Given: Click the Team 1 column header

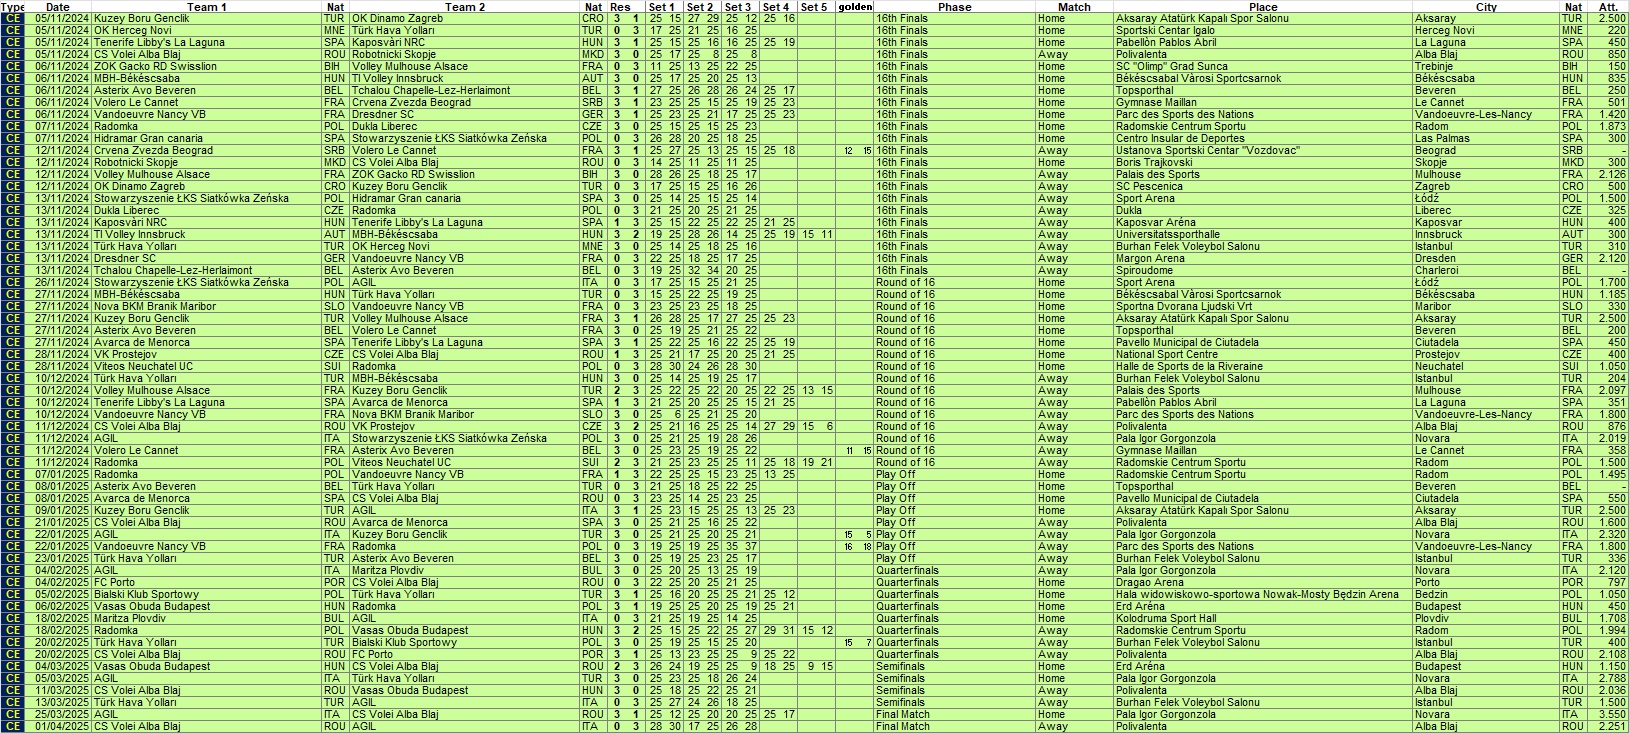Looking at the screenshot, I should [x=206, y=7].
